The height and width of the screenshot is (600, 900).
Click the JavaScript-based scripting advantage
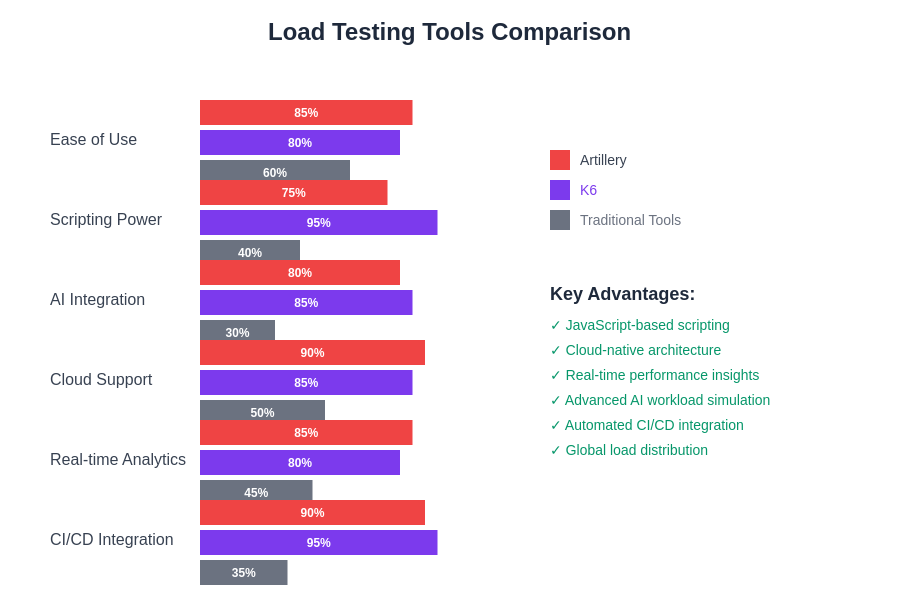pyautogui.click(x=640, y=325)
